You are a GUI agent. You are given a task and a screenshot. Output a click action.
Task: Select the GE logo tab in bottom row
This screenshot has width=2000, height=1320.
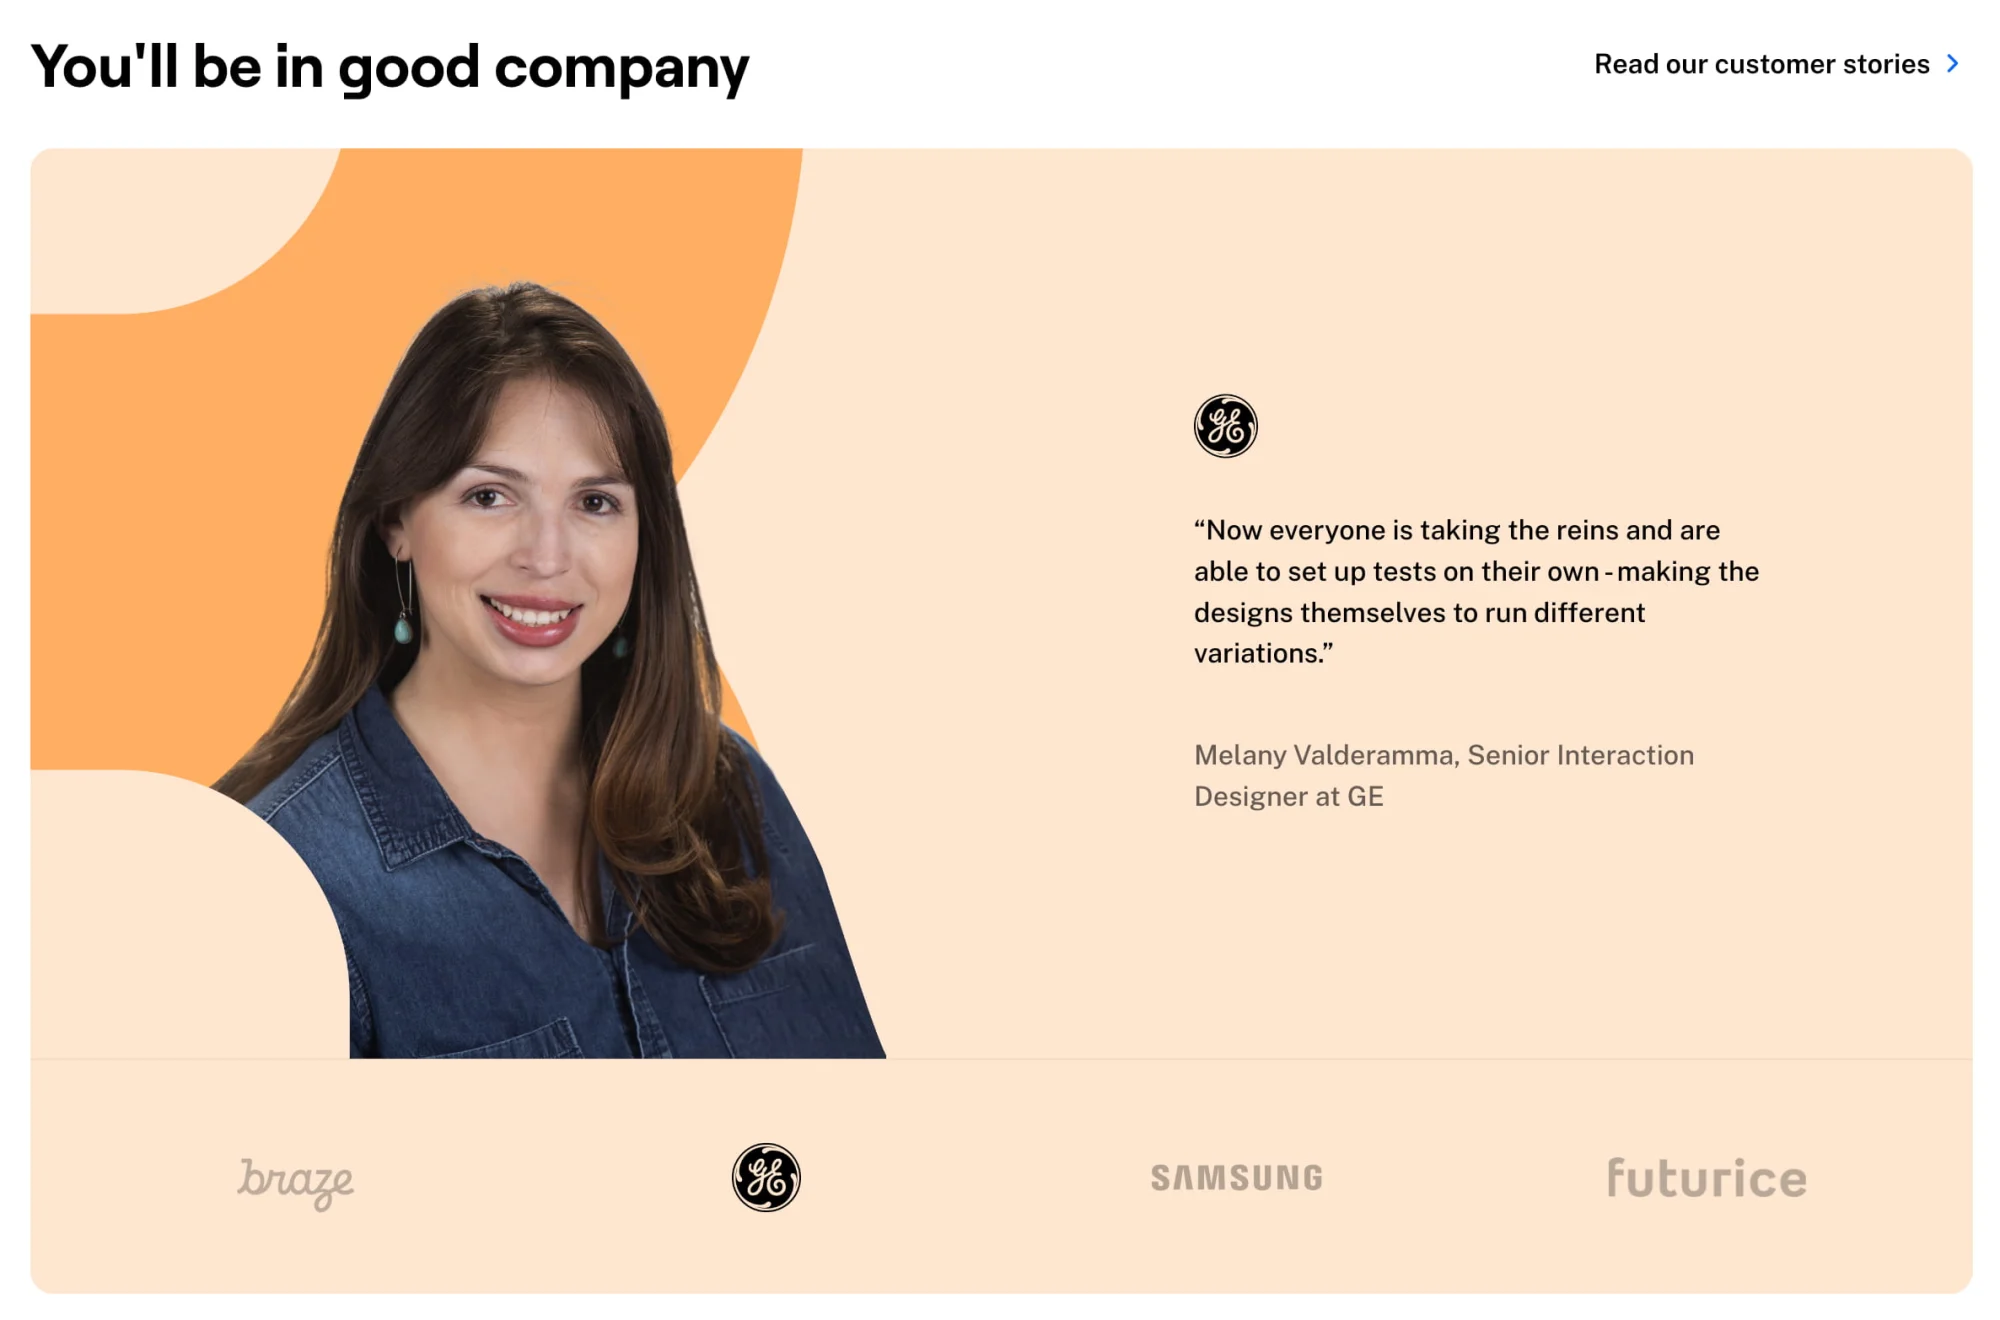click(x=766, y=1177)
